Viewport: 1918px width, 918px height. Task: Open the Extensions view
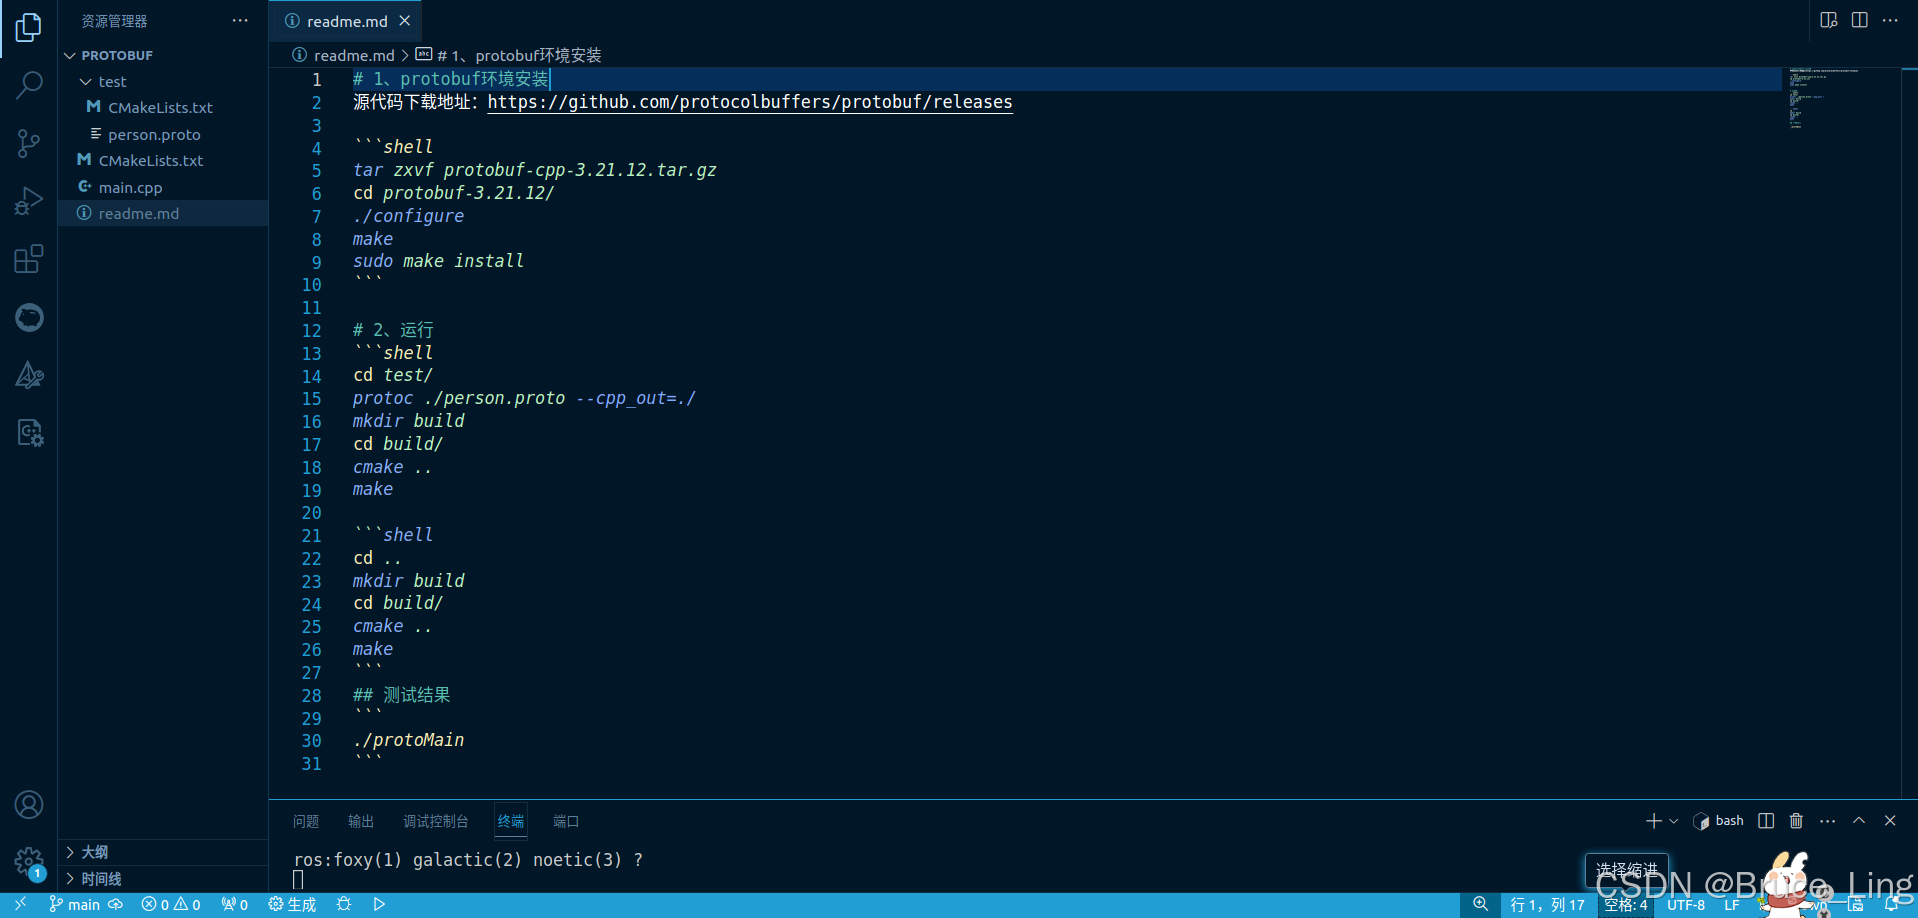(x=29, y=259)
